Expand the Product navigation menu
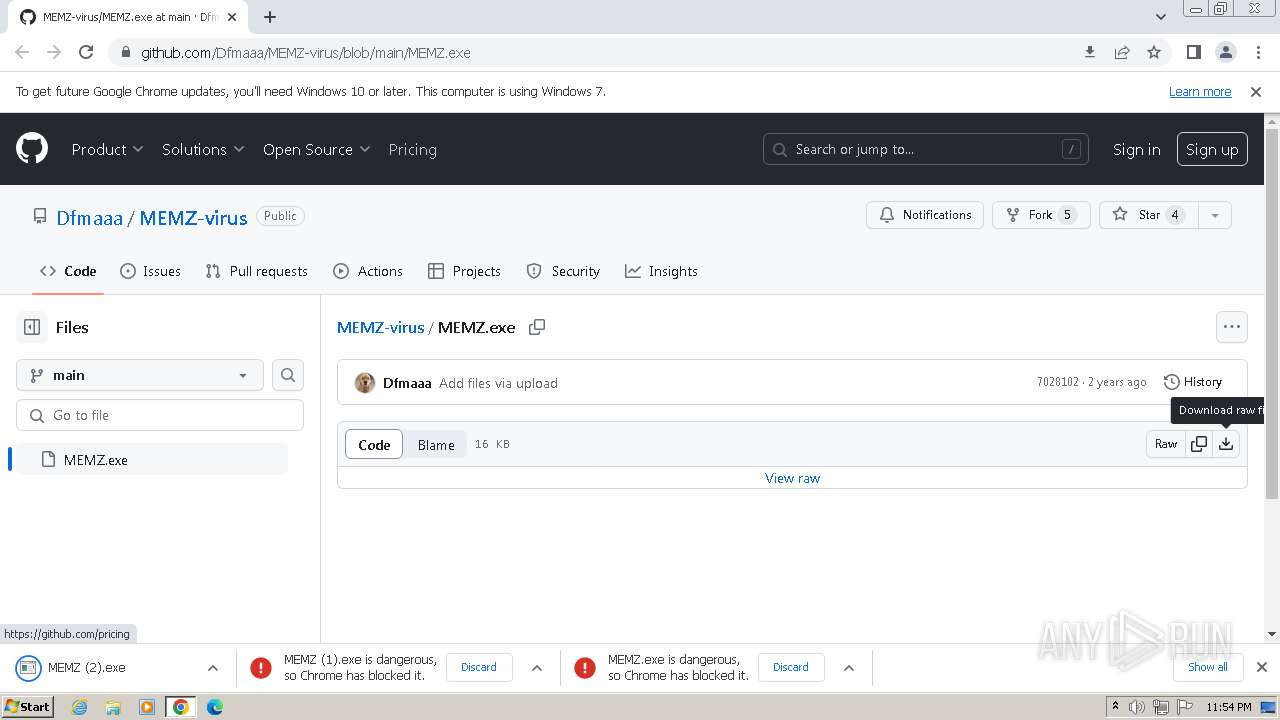 [107, 149]
